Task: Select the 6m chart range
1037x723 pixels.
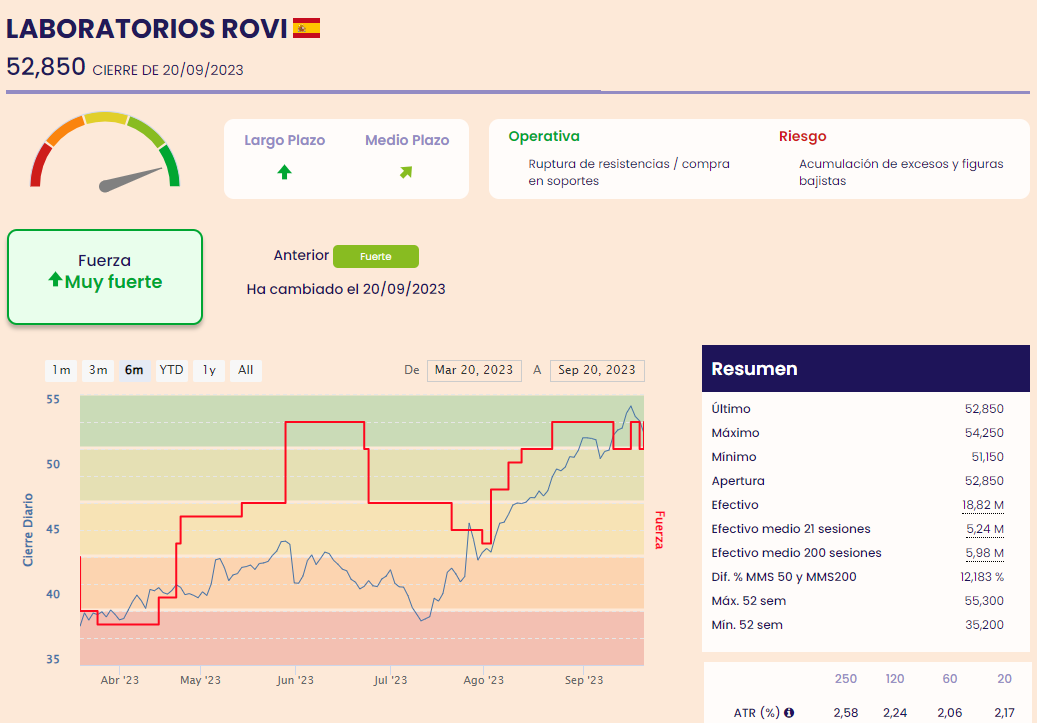Action: click(x=134, y=370)
